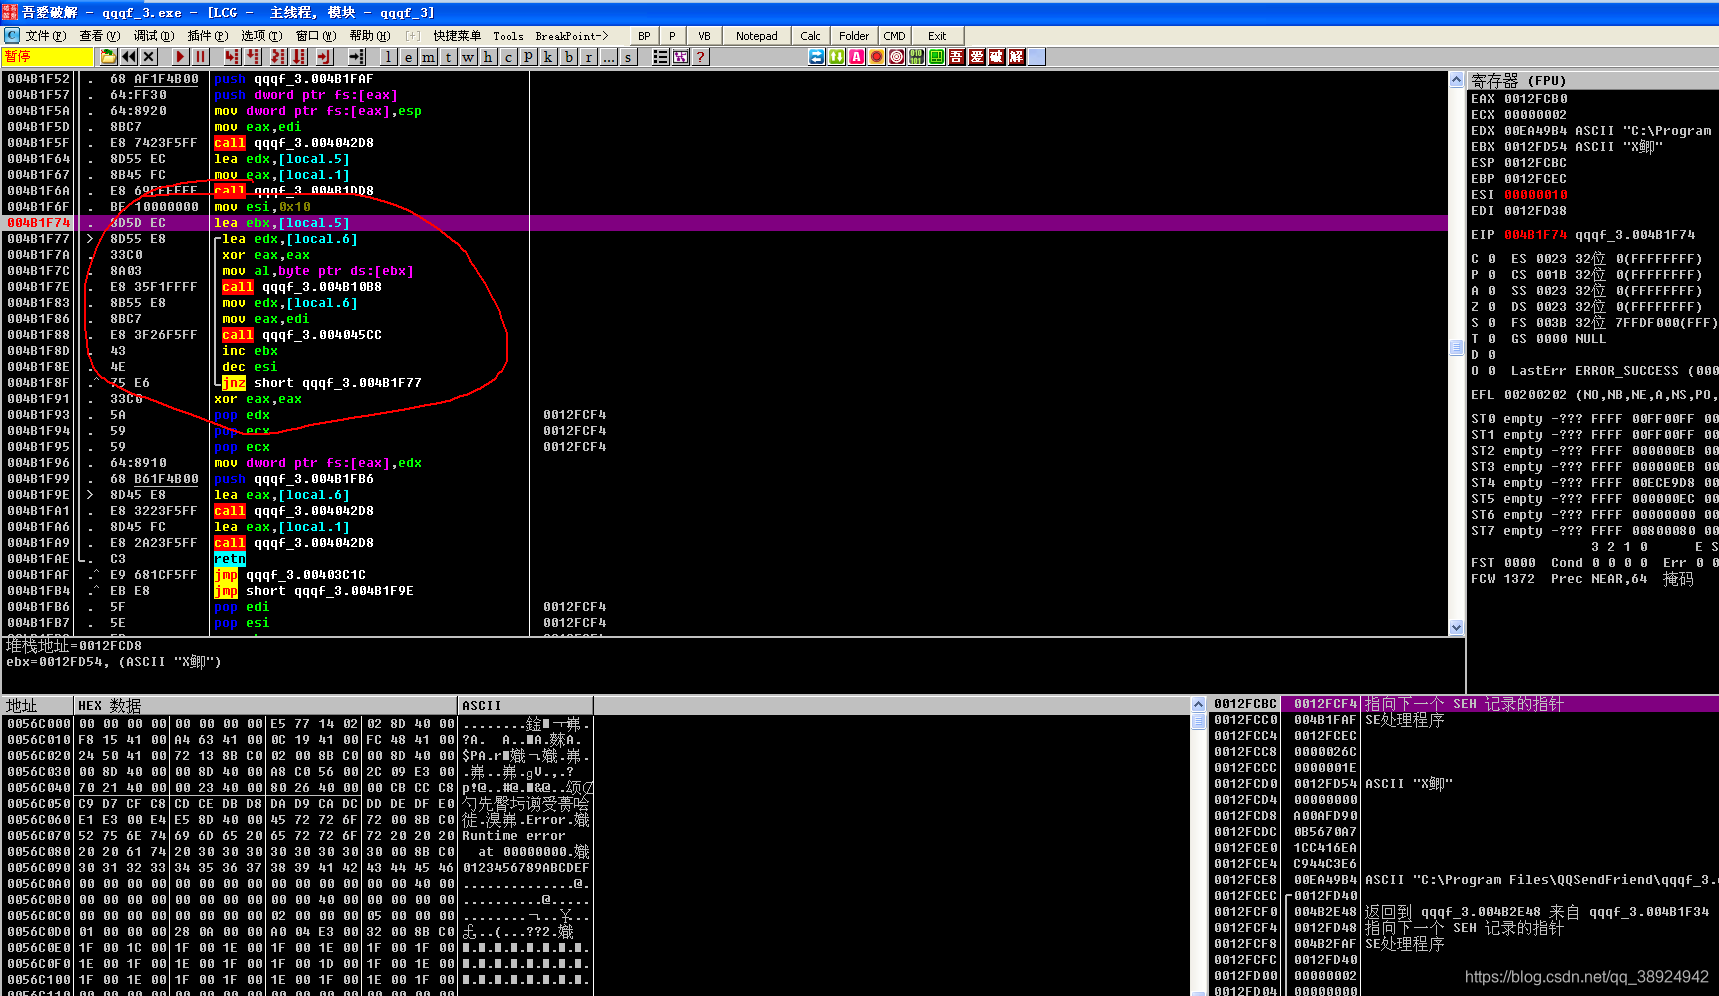Open Executable modules with 'e' button

[x=408, y=57]
